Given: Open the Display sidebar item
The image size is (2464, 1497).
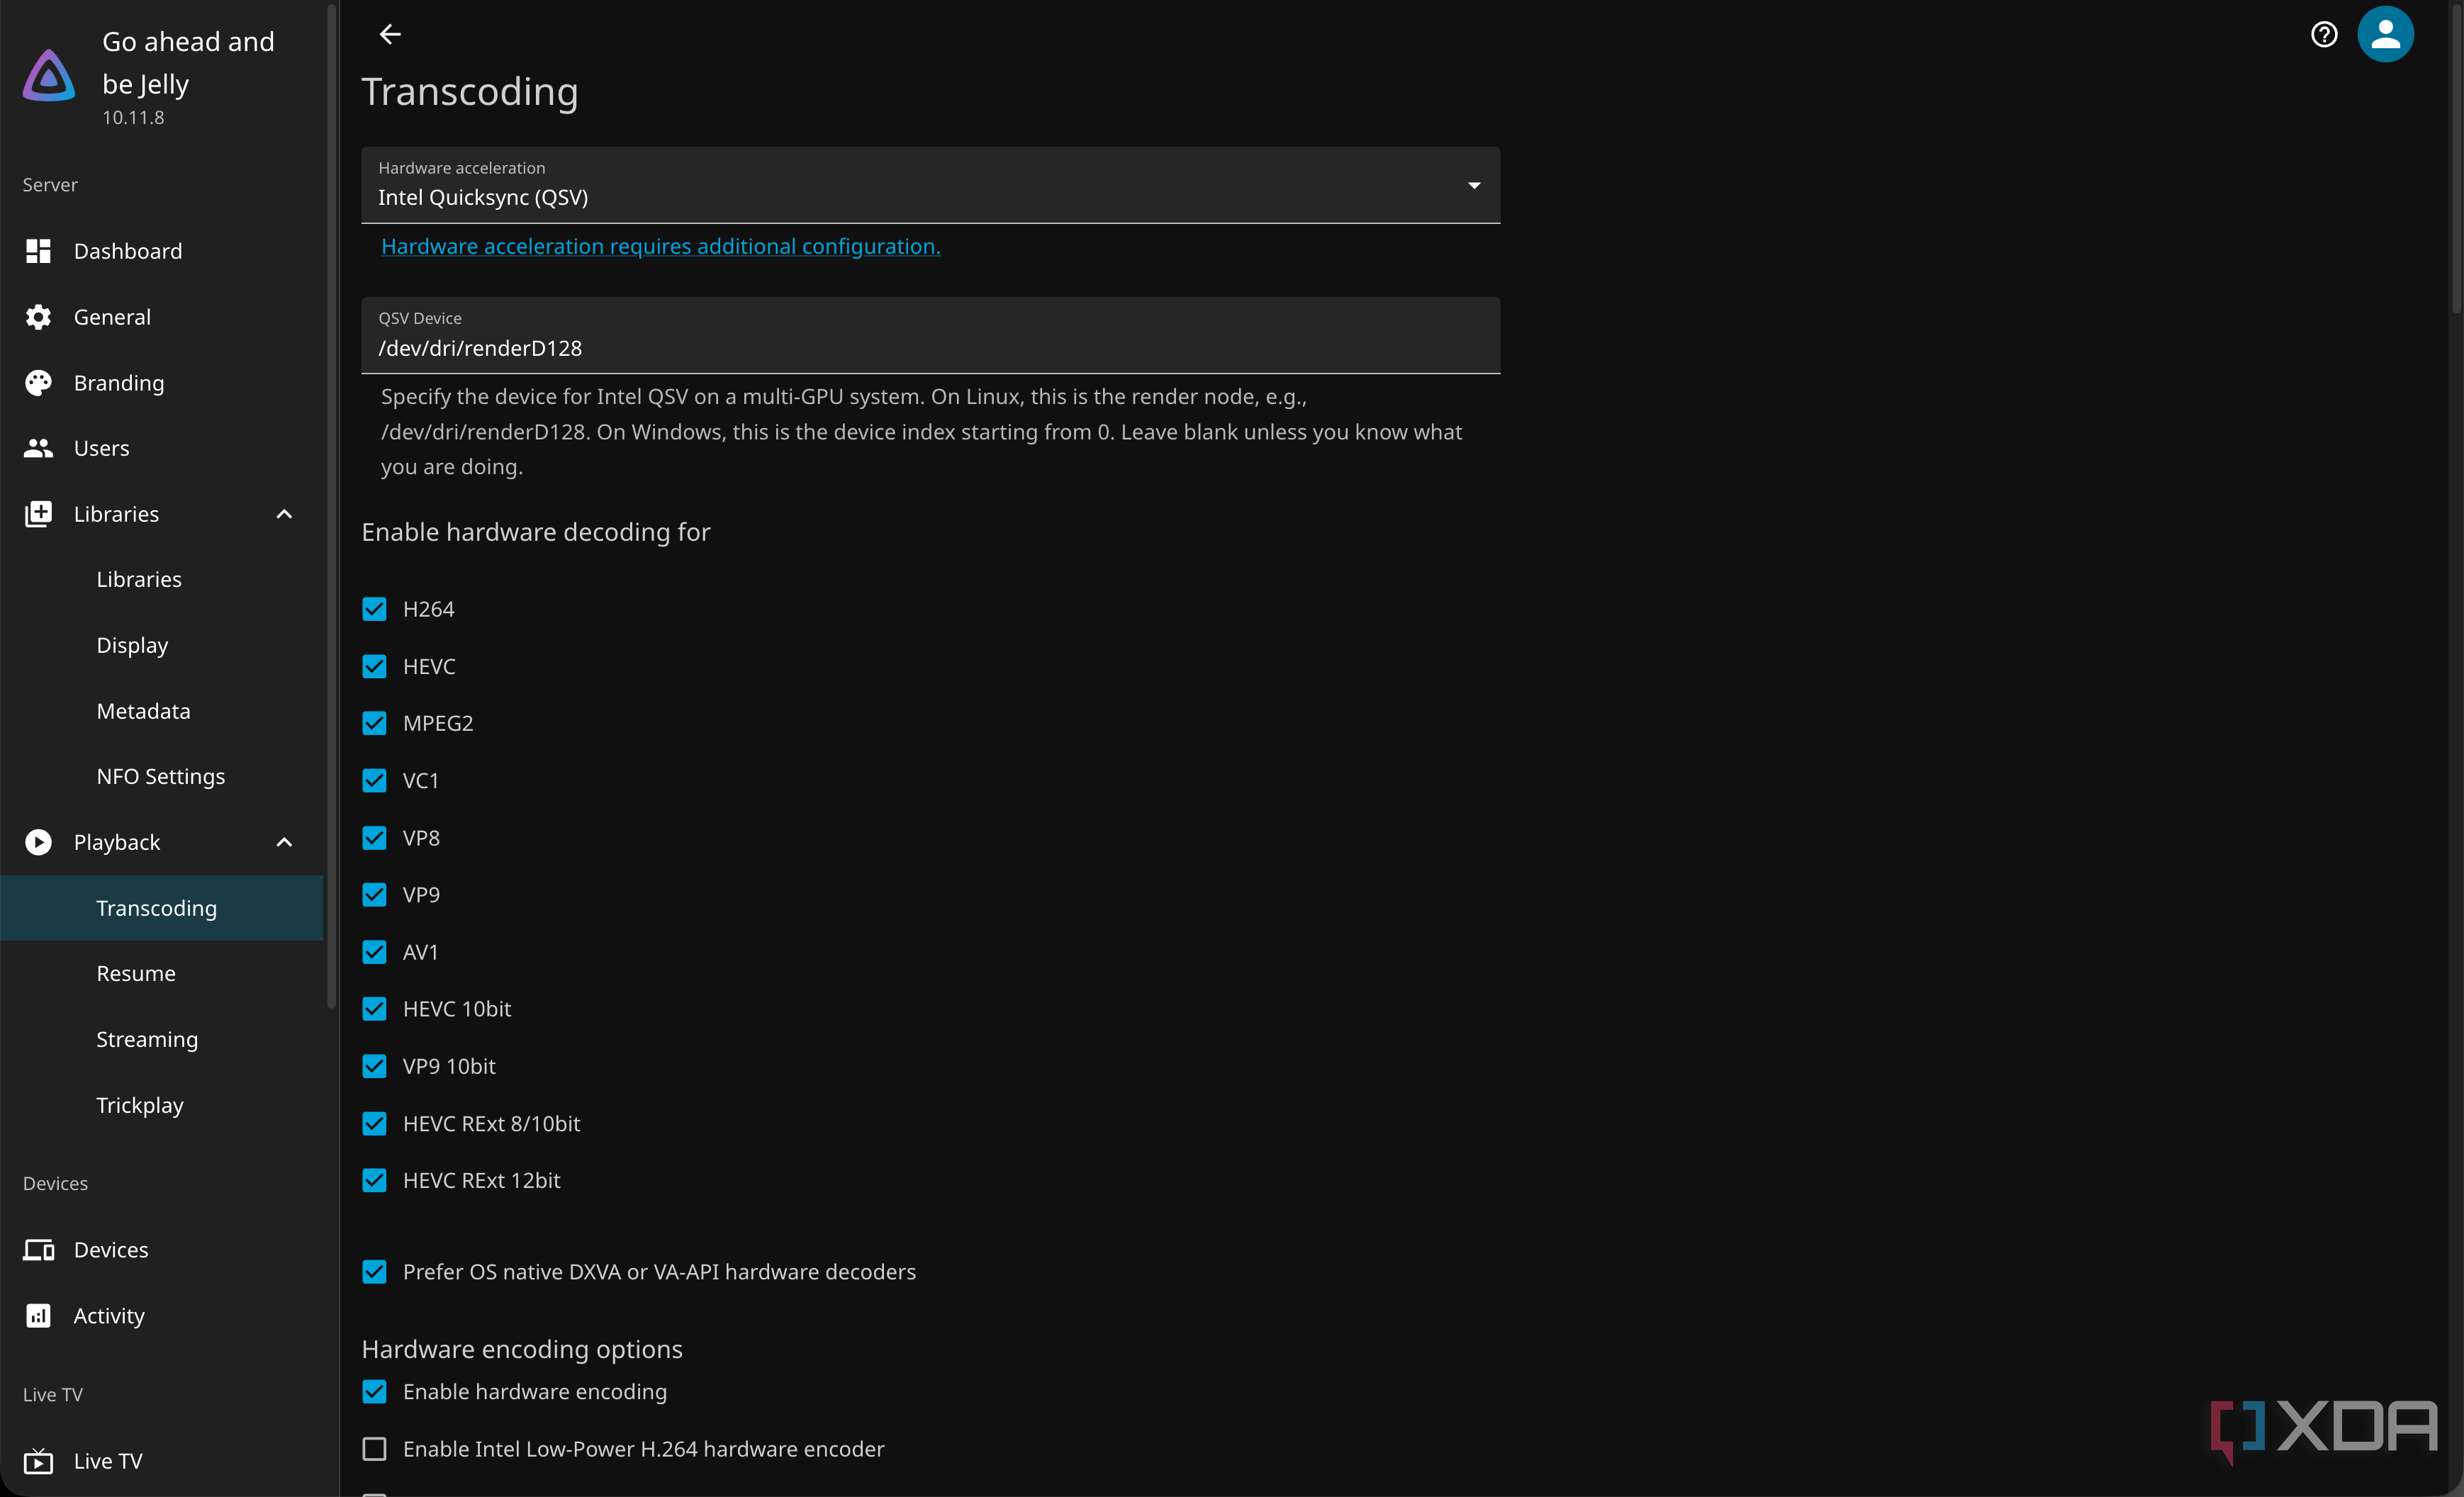Looking at the screenshot, I should pos(162,645).
